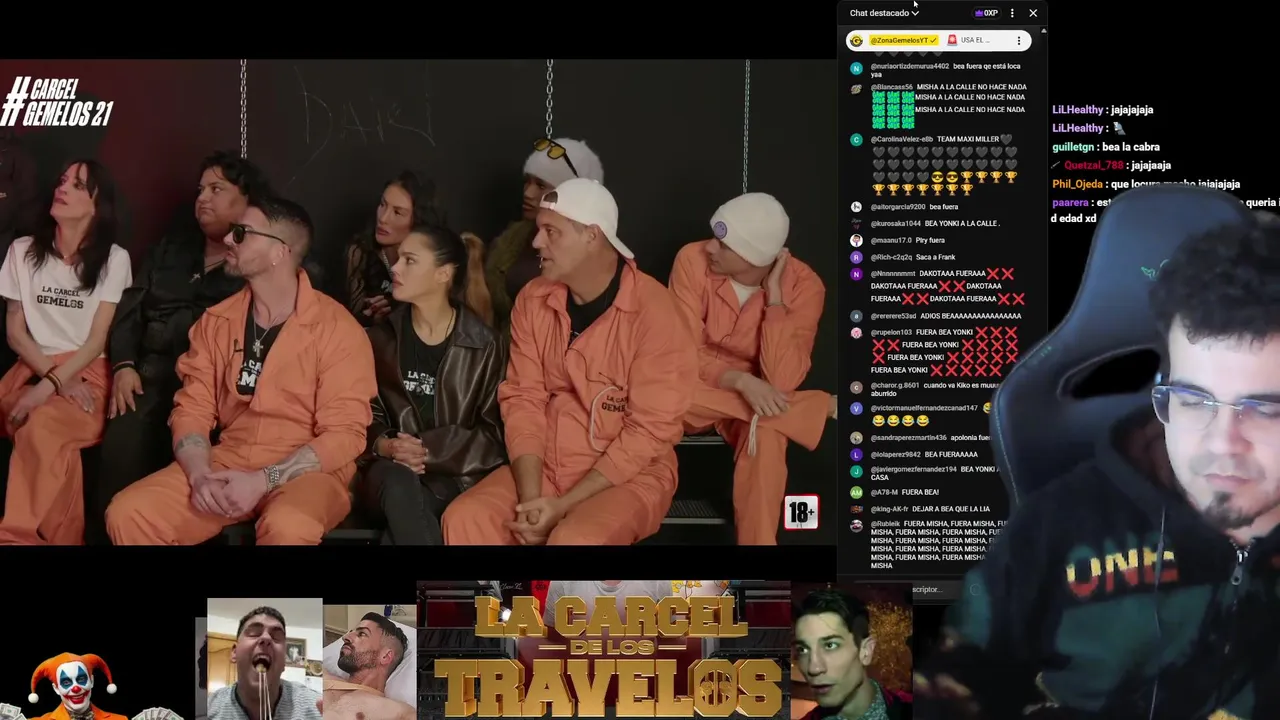Image resolution: width=1280 pixels, height=720 pixels.
Task: Click avatar of @javiergomezfernandez194
Action: coord(856,471)
